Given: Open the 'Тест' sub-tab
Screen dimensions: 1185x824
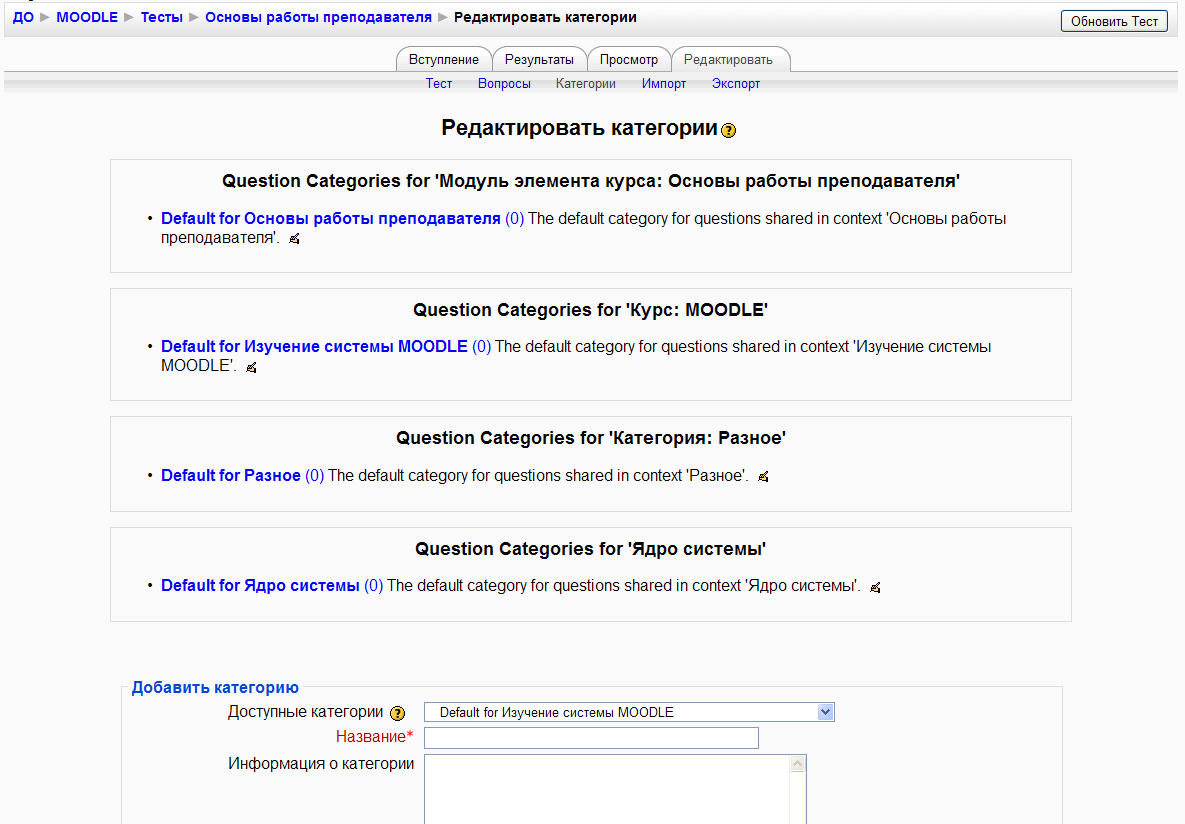Looking at the screenshot, I should [x=438, y=84].
